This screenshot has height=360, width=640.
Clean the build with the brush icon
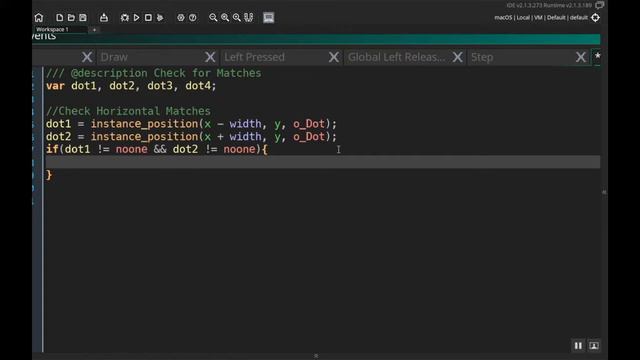point(160,18)
